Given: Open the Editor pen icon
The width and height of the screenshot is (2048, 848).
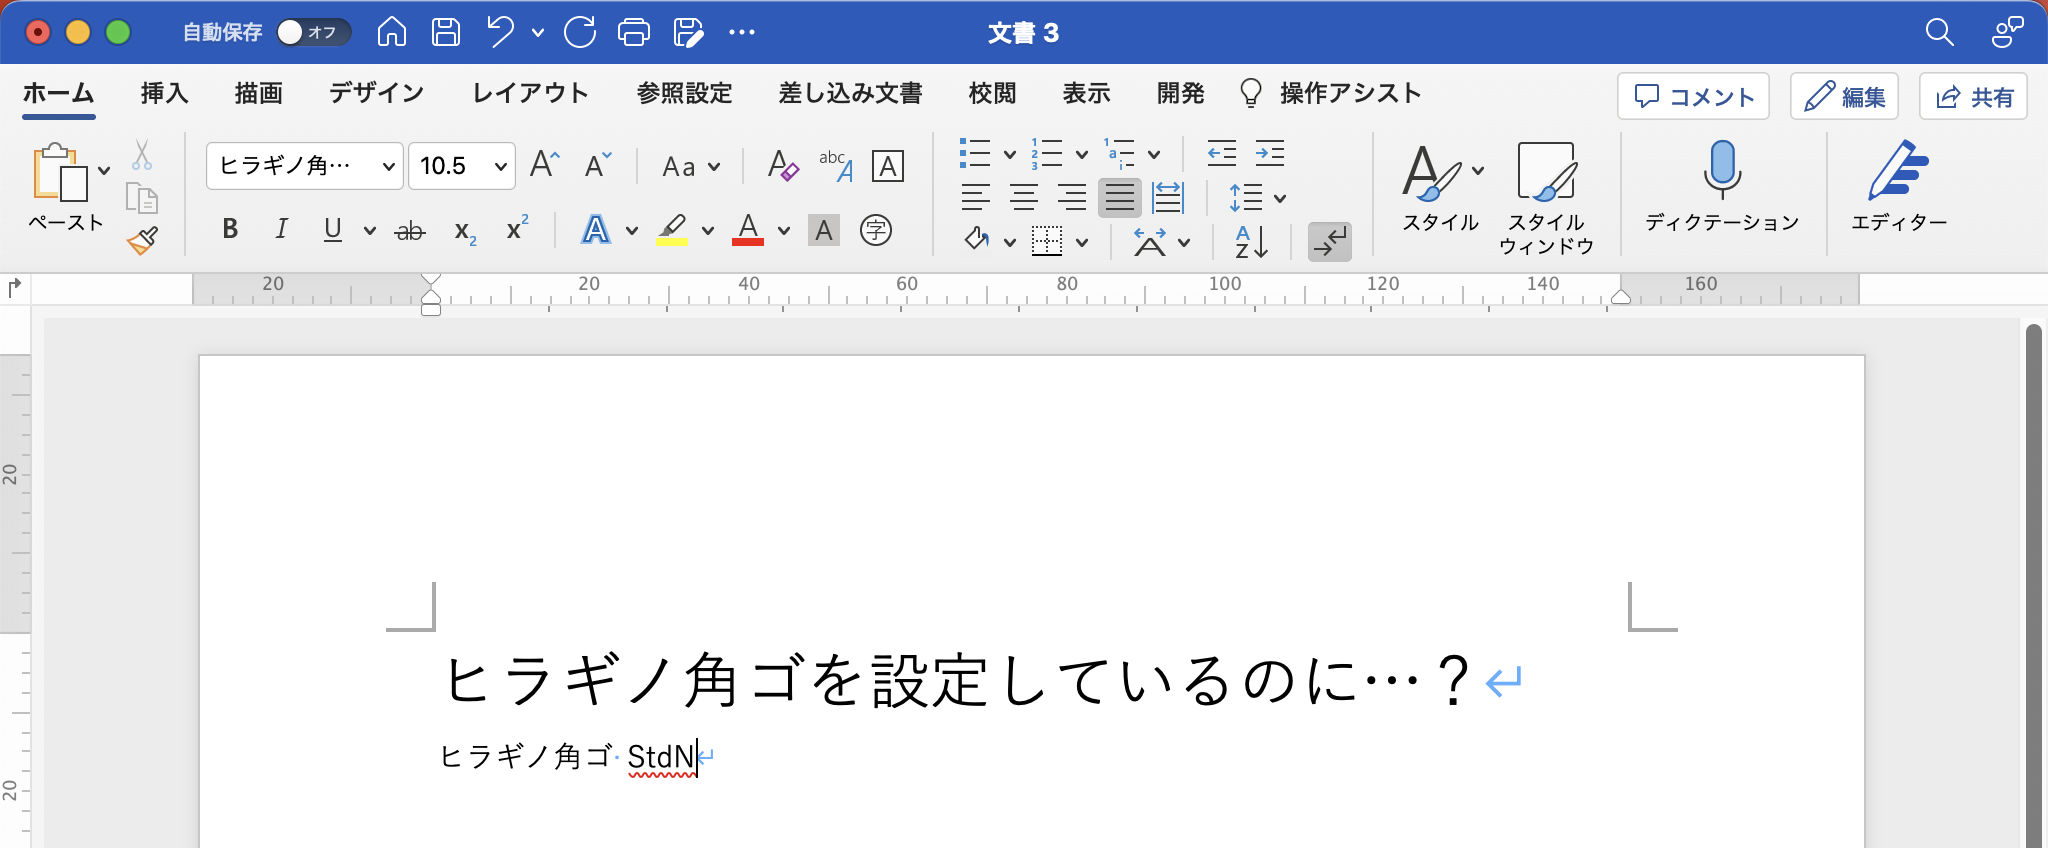Looking at the screenshot, I should (1897, 171).
